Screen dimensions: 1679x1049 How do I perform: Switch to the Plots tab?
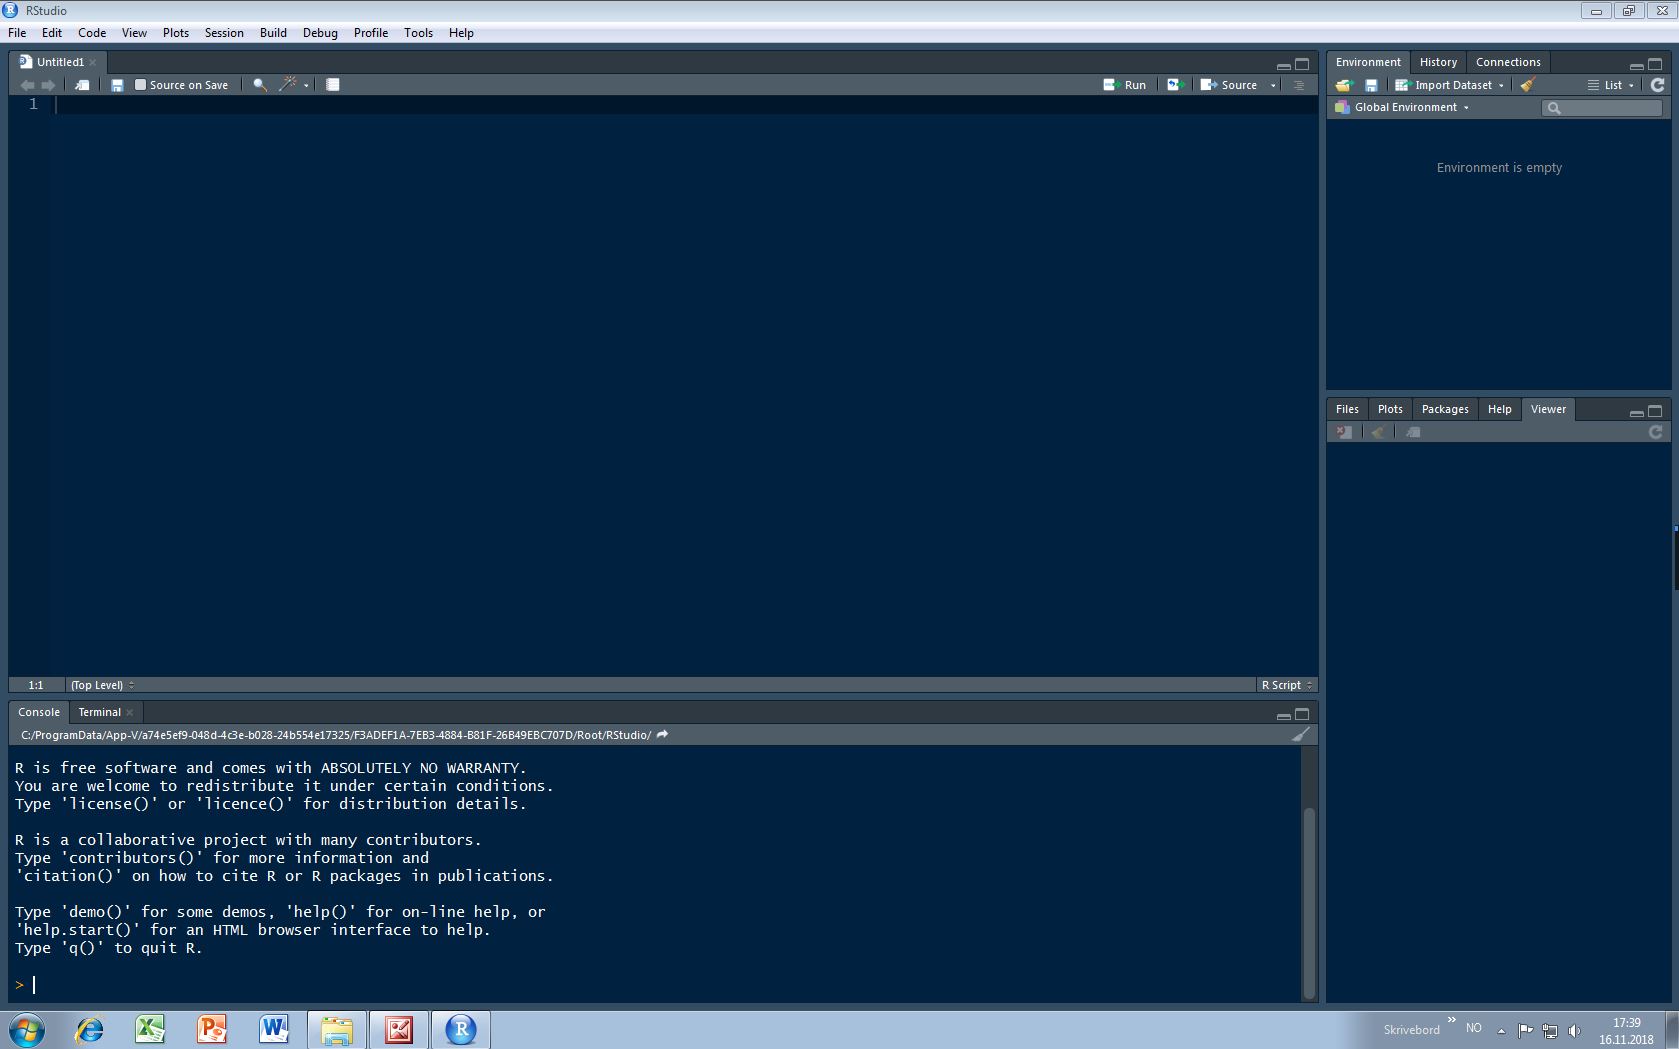point(1390,409)
